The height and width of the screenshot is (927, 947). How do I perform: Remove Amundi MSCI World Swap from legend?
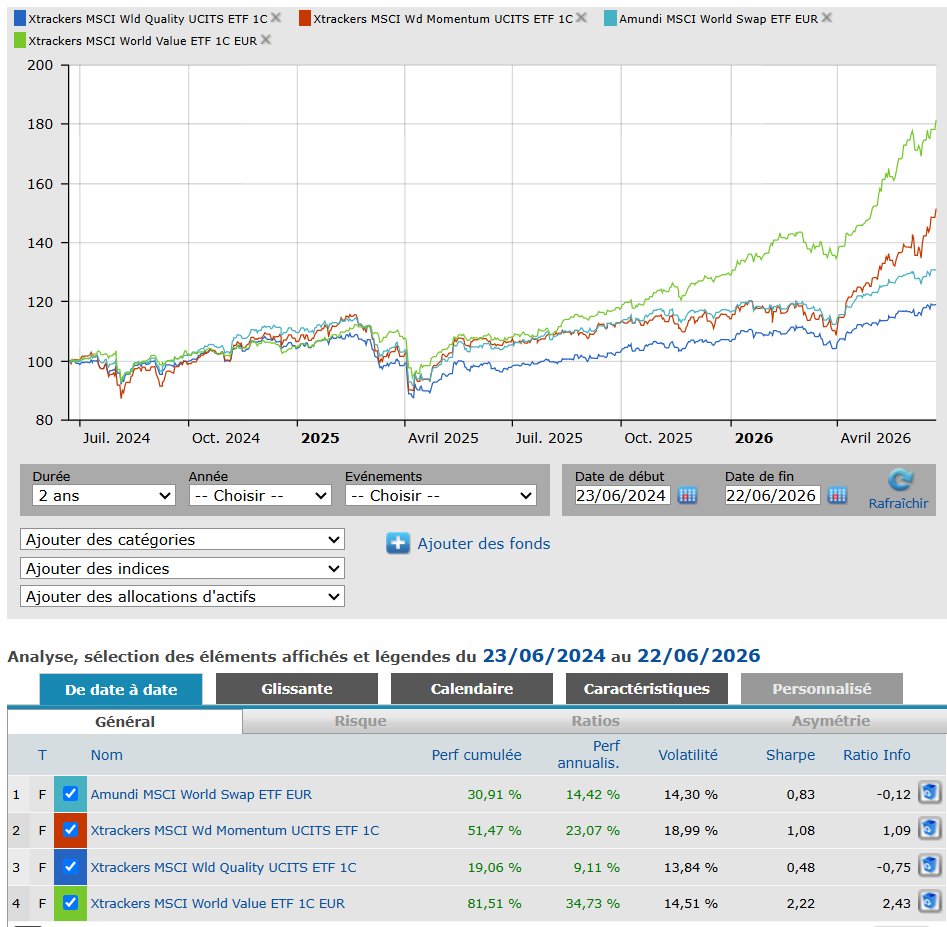[827, 18]
